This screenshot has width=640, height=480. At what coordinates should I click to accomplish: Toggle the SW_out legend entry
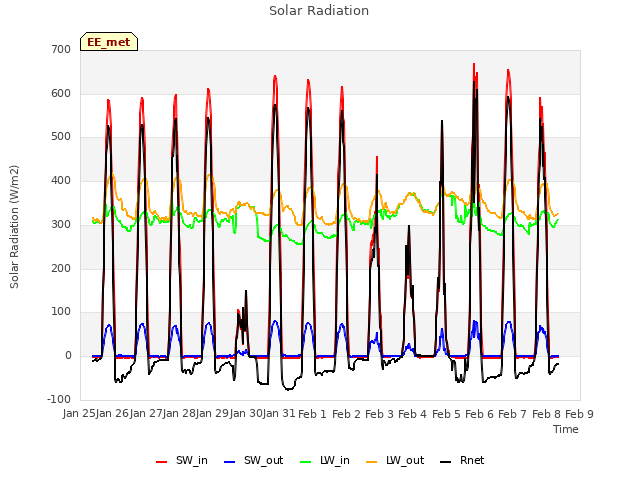[x=254, y=461]
